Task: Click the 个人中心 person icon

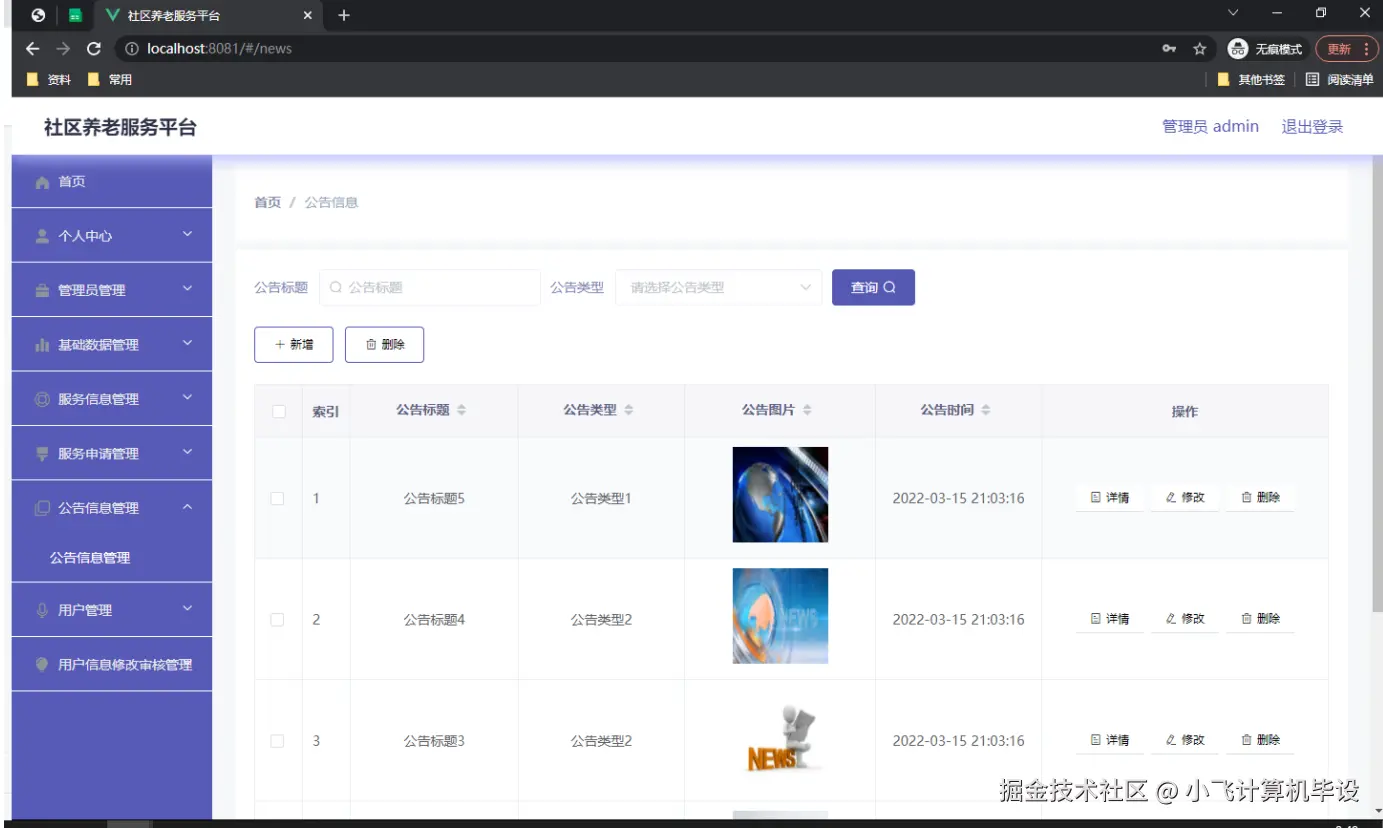Action: coord(41,235)
